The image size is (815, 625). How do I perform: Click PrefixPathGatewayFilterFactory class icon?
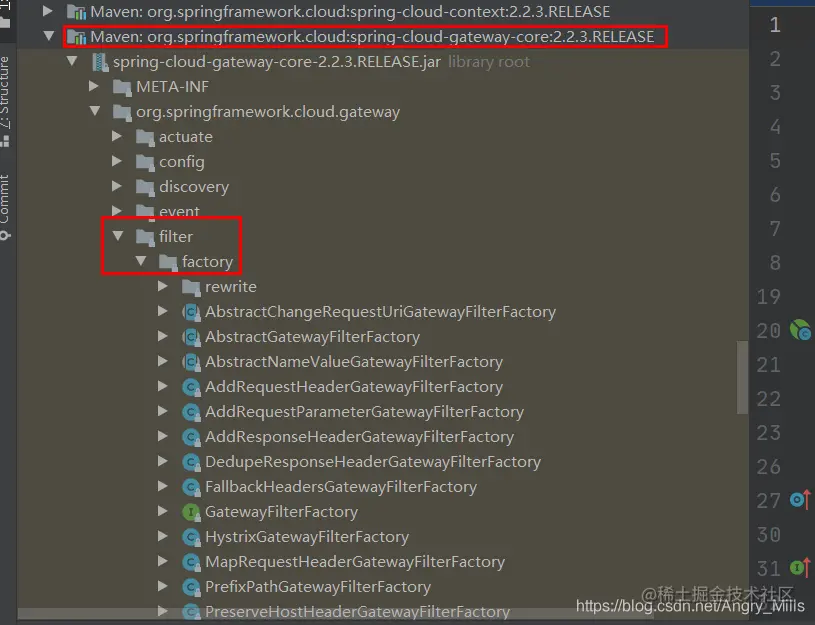point(191,587)
